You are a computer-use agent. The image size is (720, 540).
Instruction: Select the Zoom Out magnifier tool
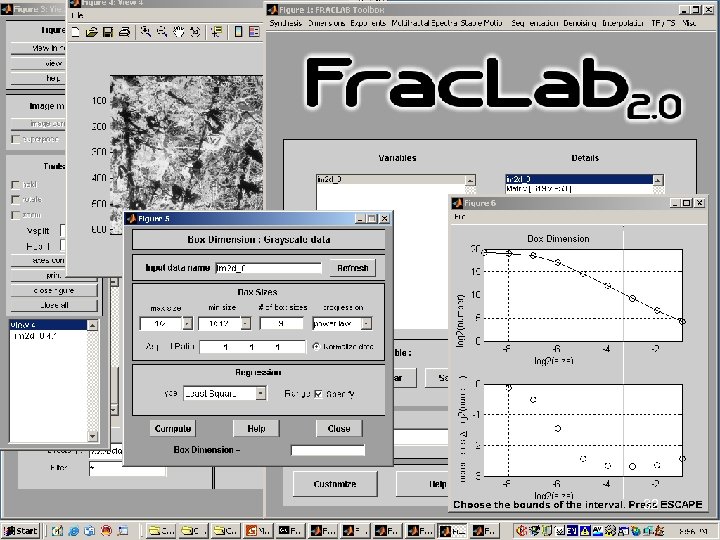coord(161,32)
